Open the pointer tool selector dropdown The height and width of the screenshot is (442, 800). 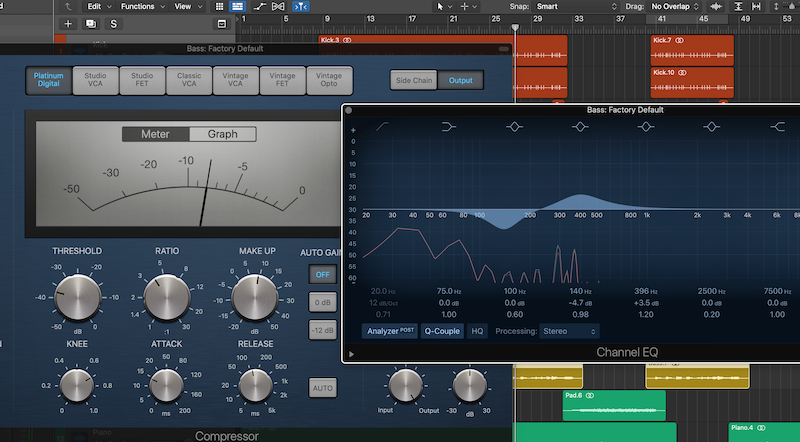click(x=444, y=7)
